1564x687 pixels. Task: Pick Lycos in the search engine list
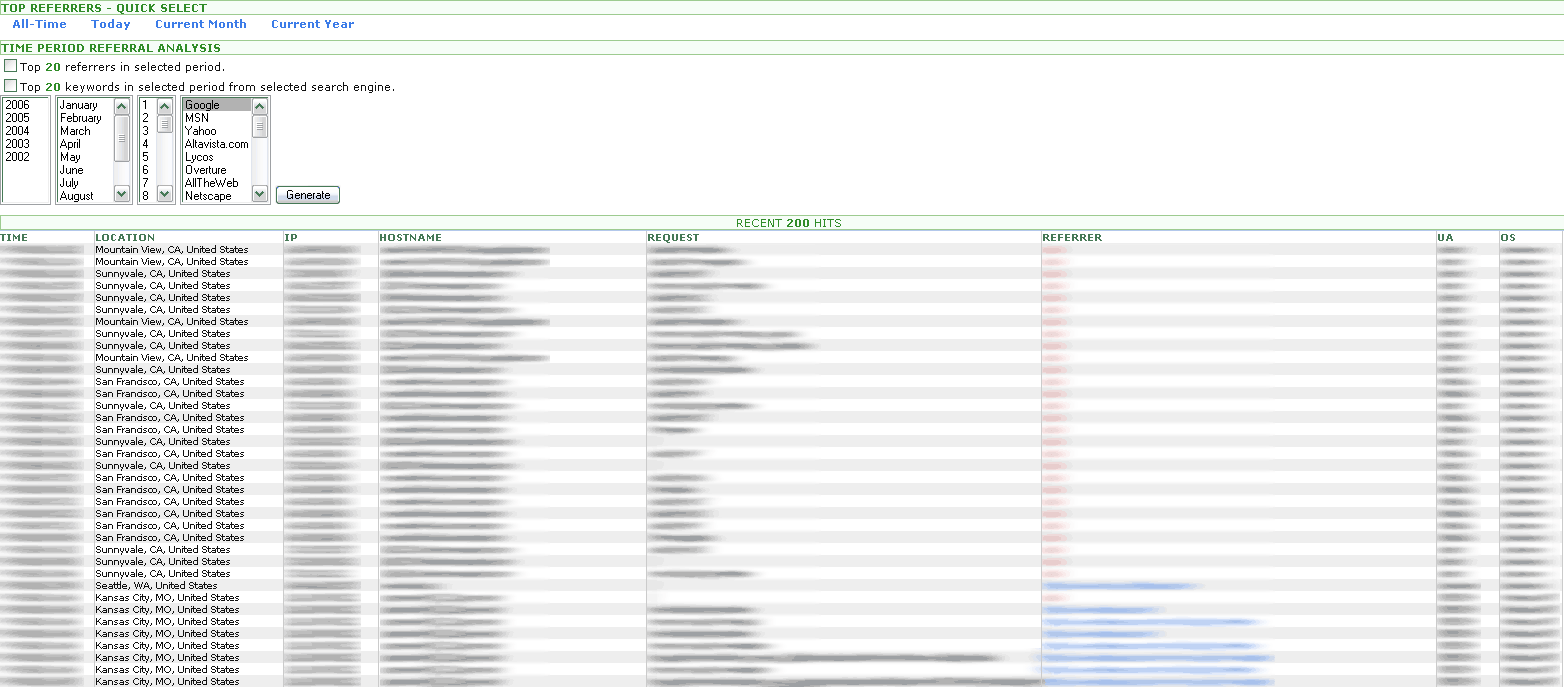tap(217, 157)
